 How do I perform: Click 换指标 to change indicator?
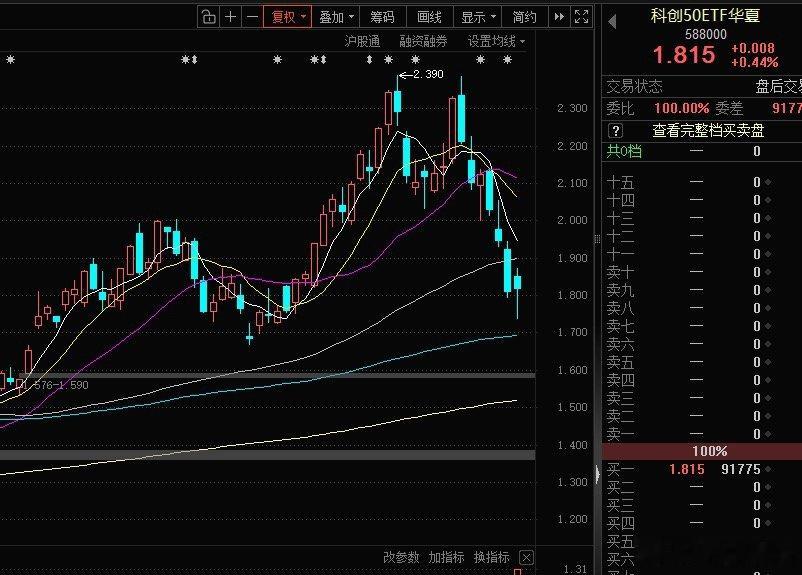[x=491, y=557]
